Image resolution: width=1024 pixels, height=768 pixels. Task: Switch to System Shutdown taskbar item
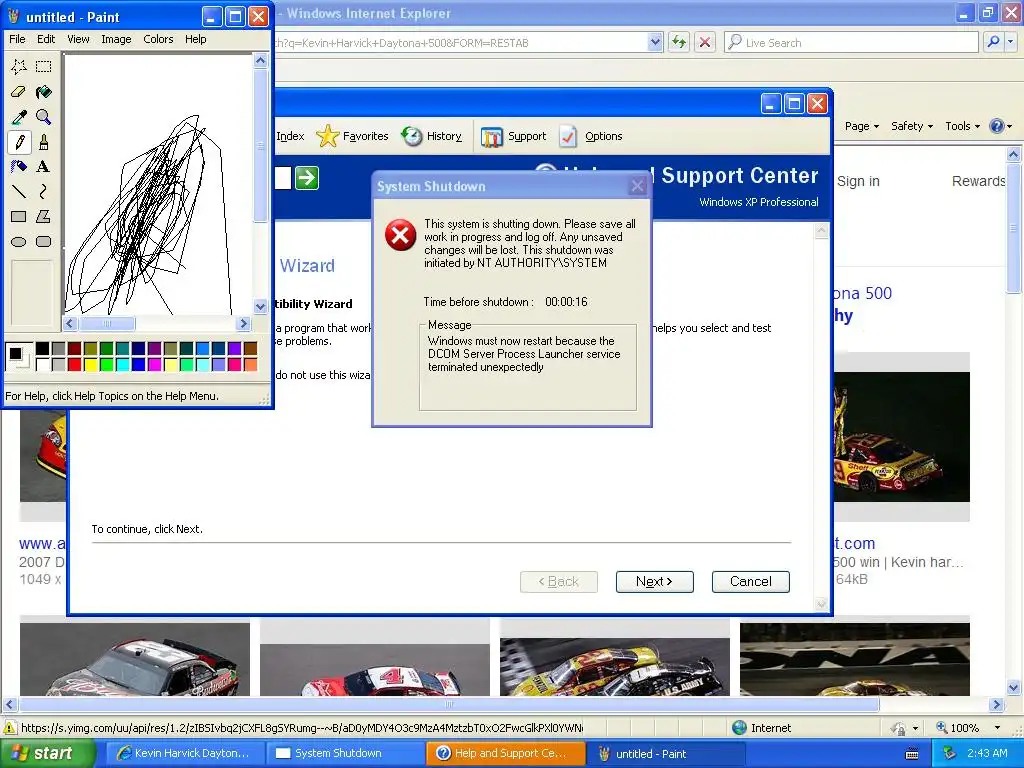(346, 753)
